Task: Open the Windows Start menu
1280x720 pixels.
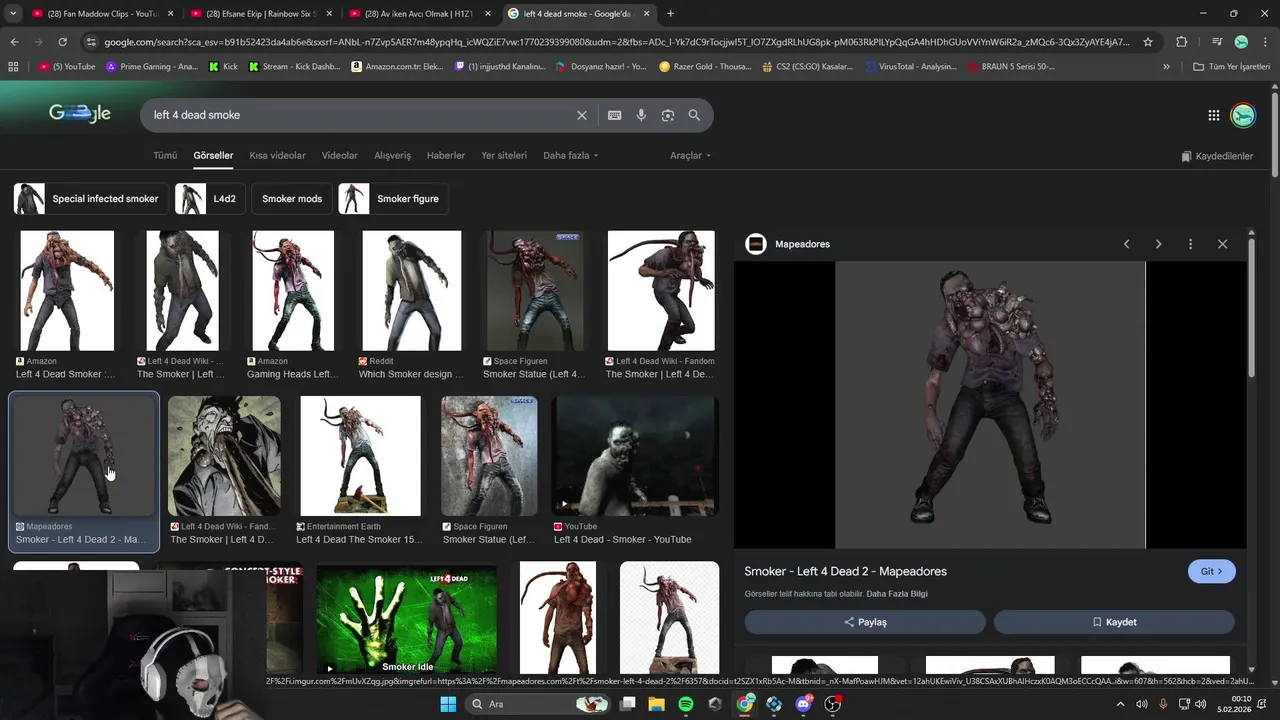Action: click(x=447, y=704)
